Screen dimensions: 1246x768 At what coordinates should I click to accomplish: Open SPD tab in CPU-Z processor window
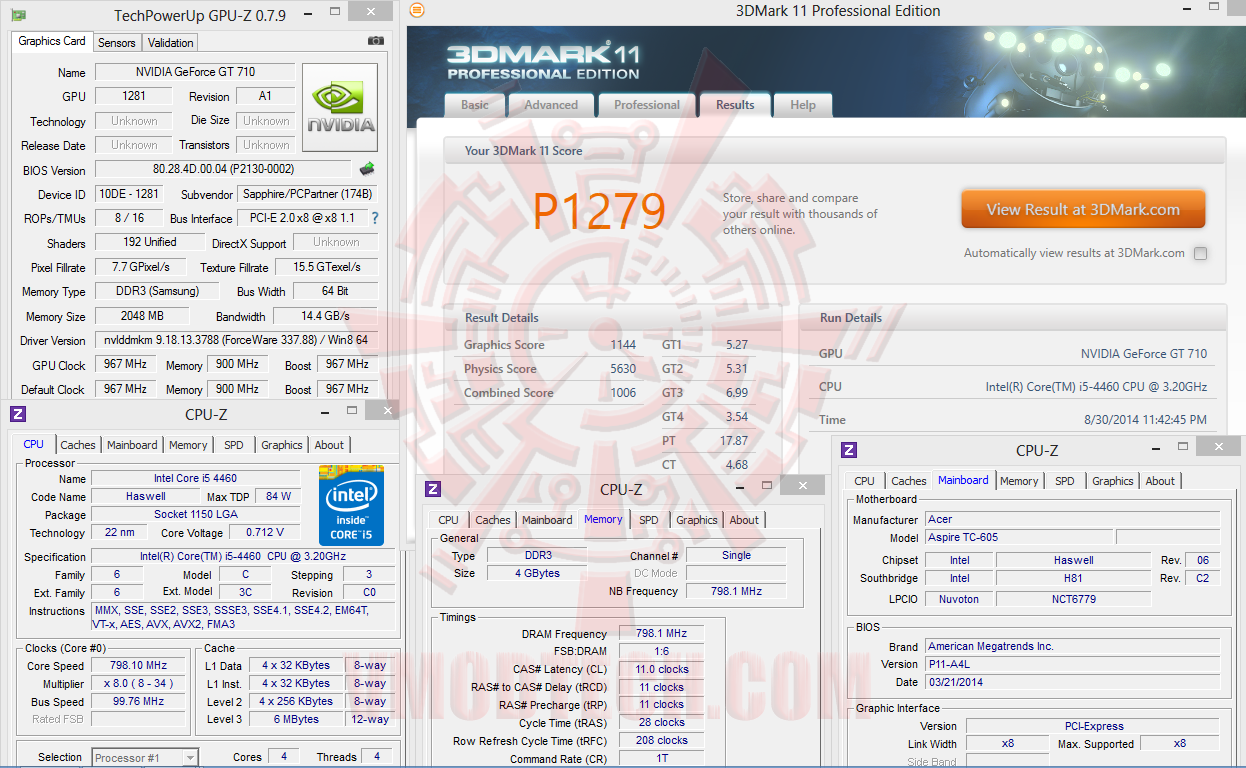tap(233, 445)
